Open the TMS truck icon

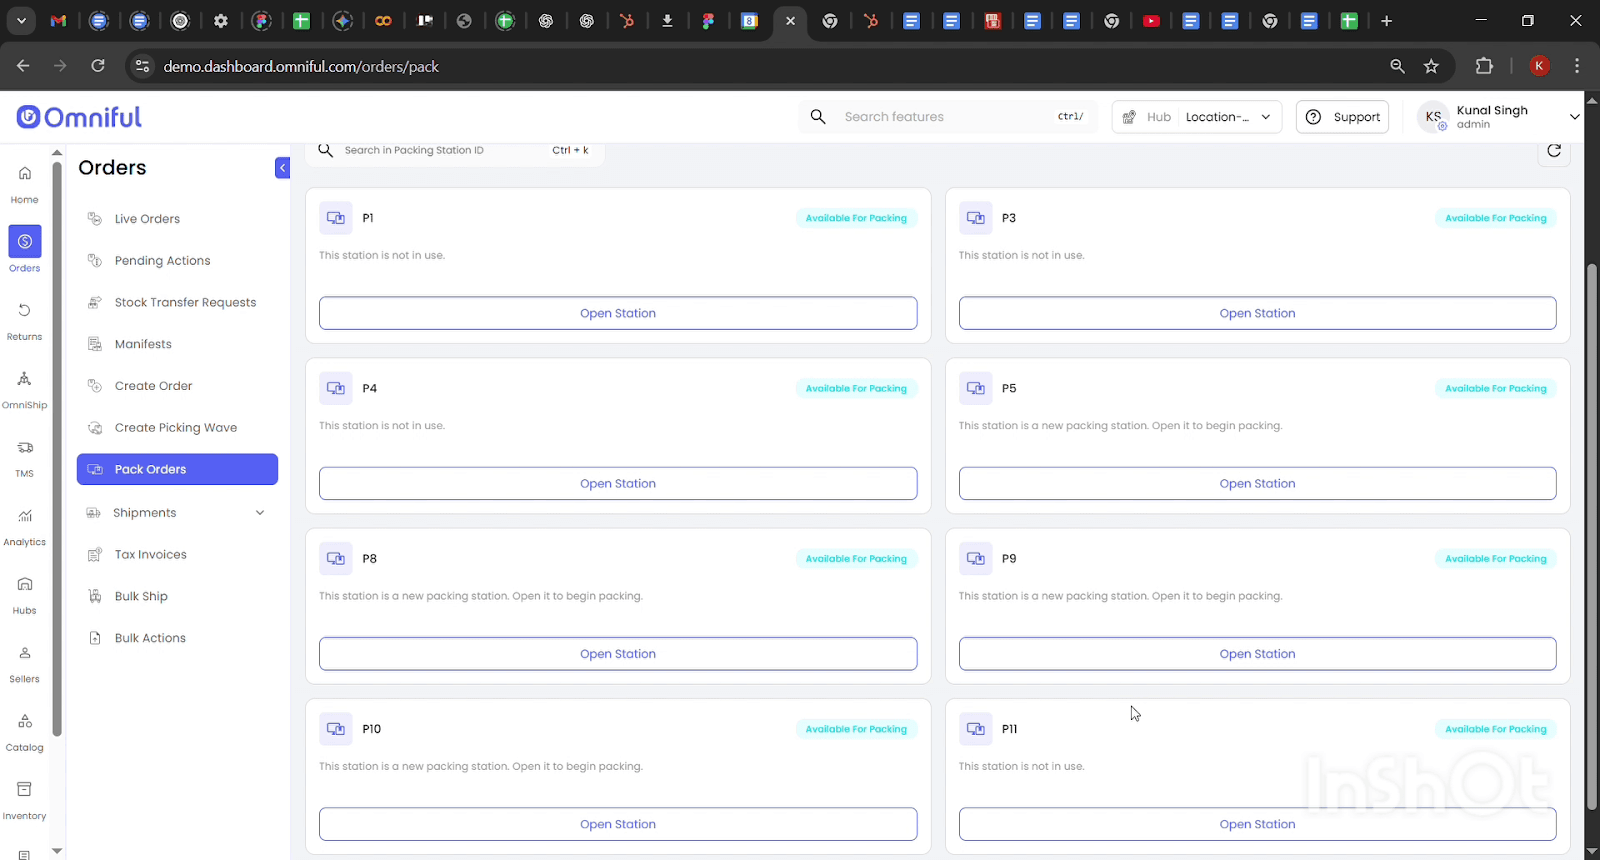[x=24, y=457]
